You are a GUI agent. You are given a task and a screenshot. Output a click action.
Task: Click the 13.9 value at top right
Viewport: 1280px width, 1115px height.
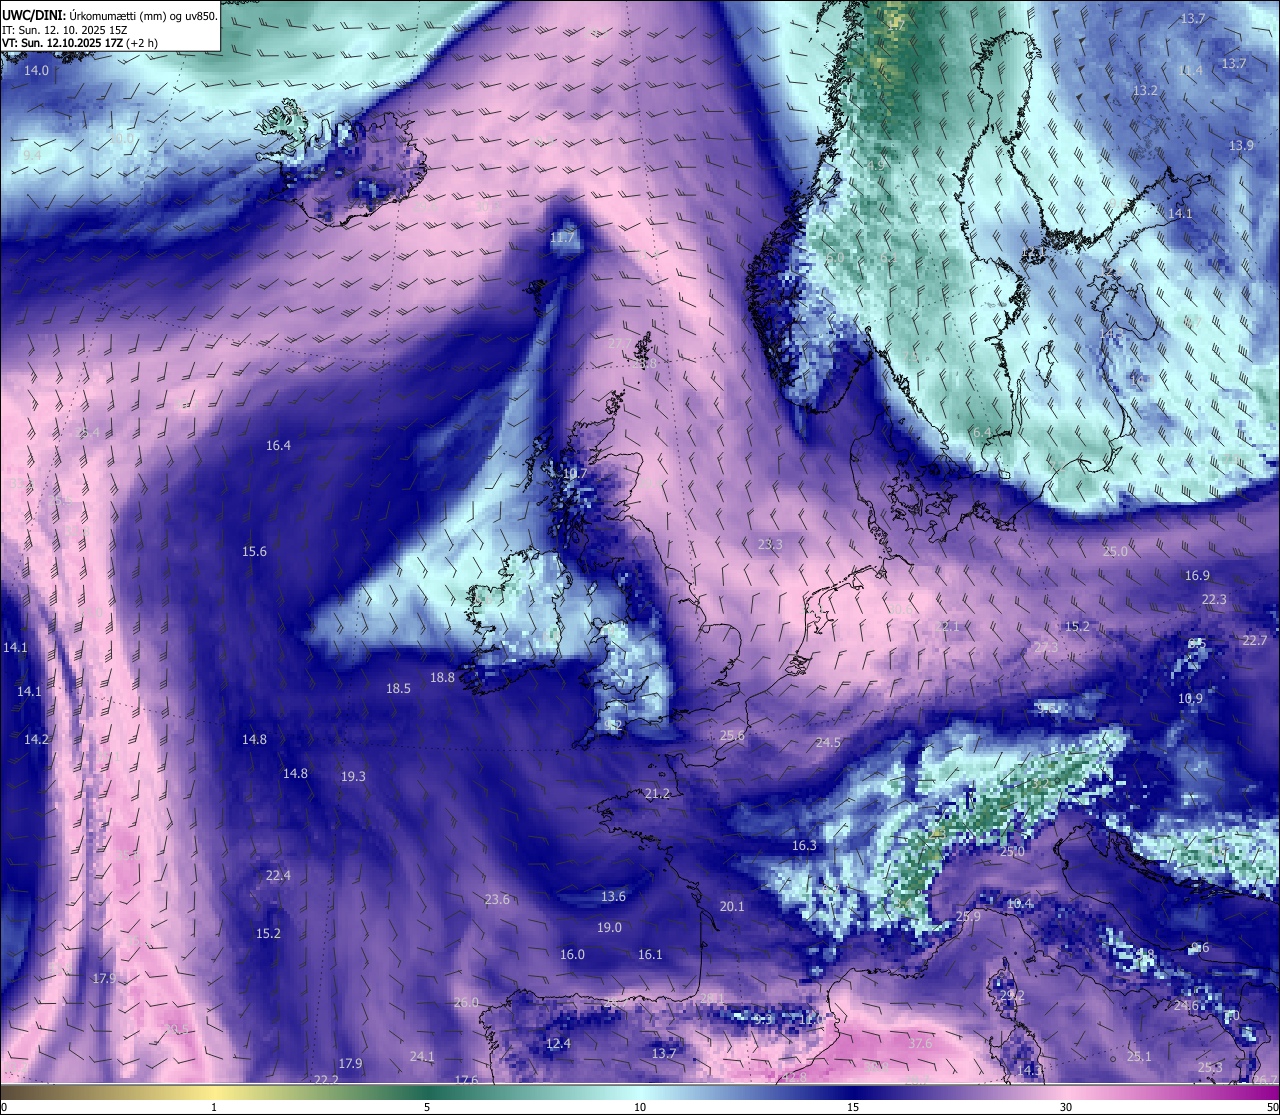click(x=1241, y=146)
